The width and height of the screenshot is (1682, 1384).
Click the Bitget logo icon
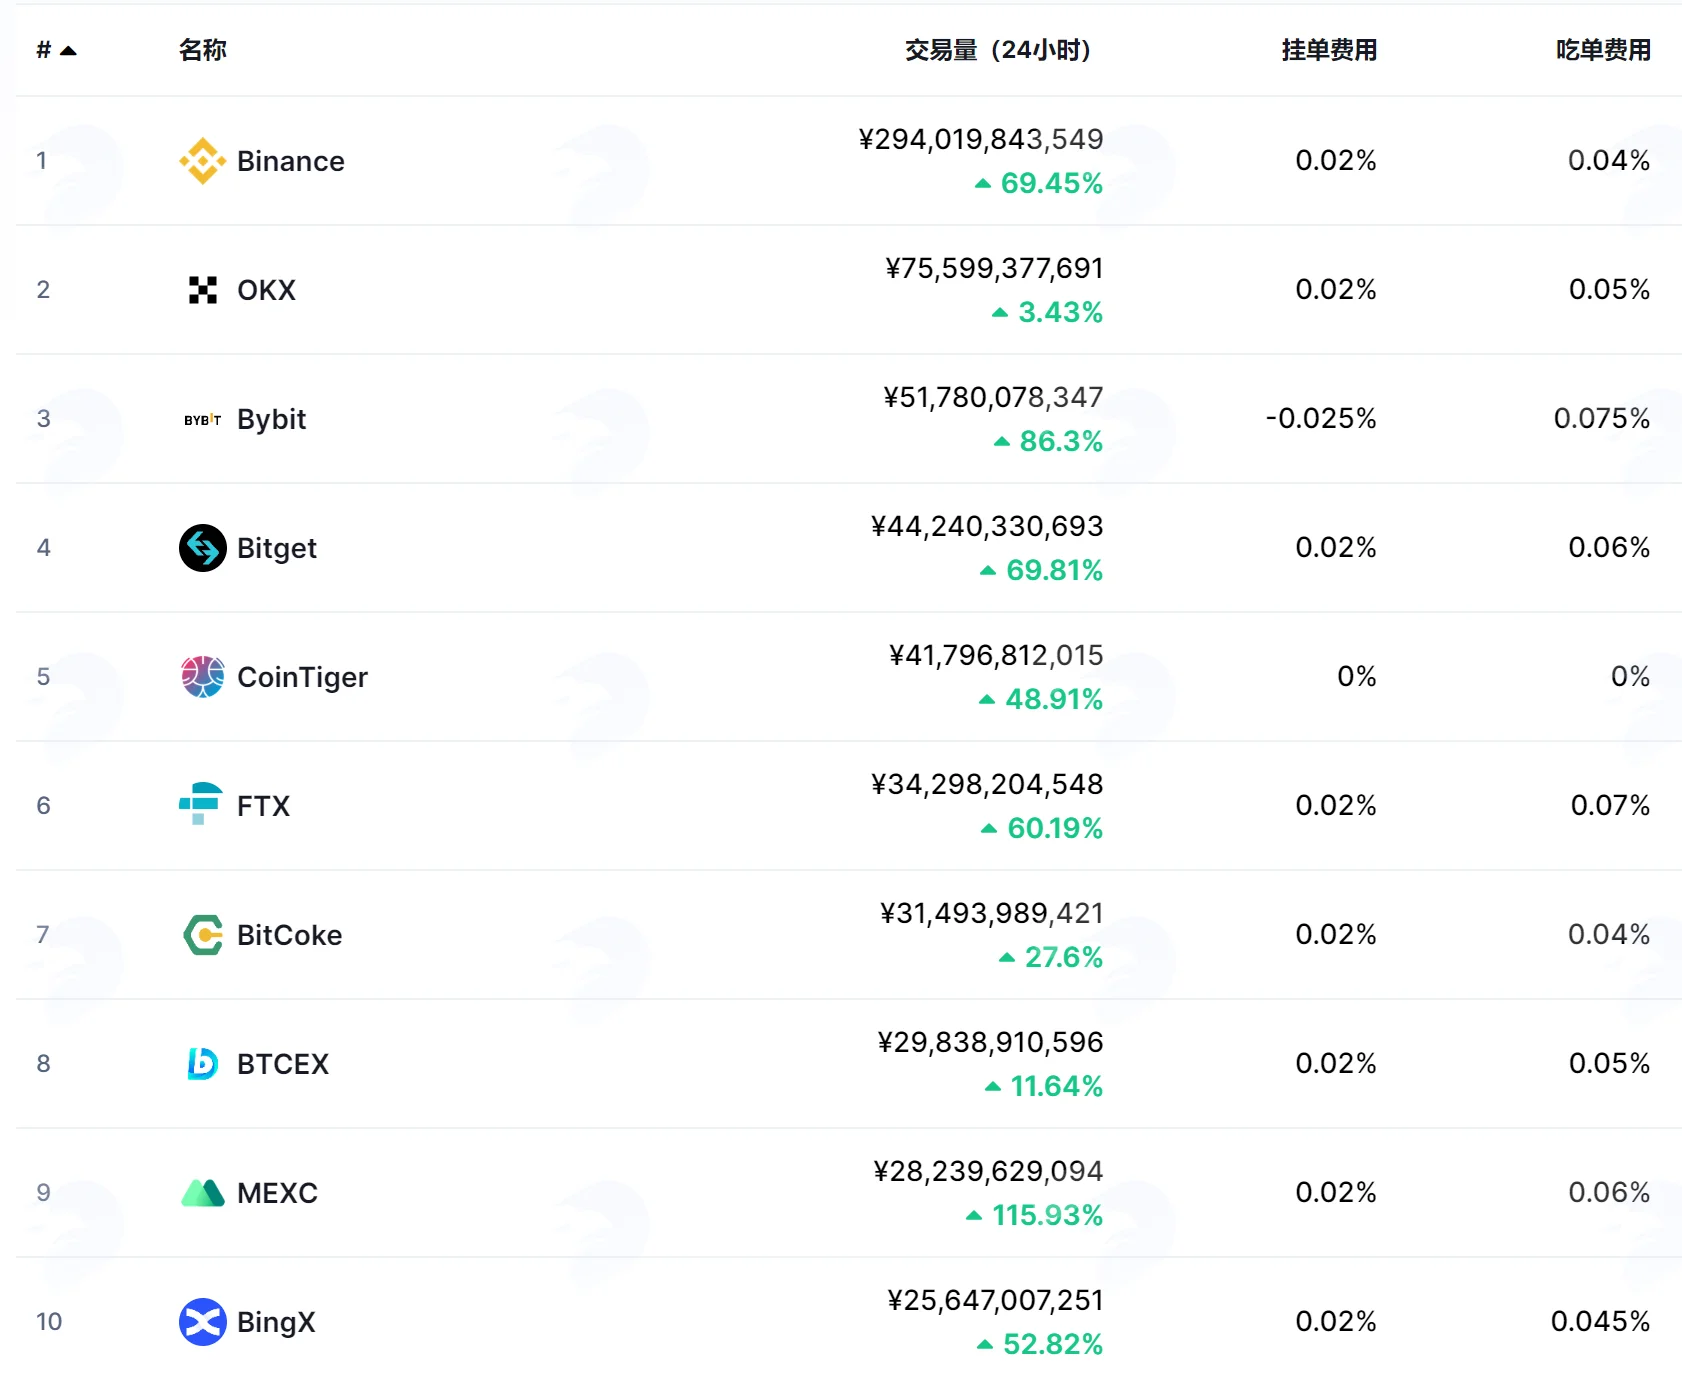pyautogui.click(x=203, y=548)
